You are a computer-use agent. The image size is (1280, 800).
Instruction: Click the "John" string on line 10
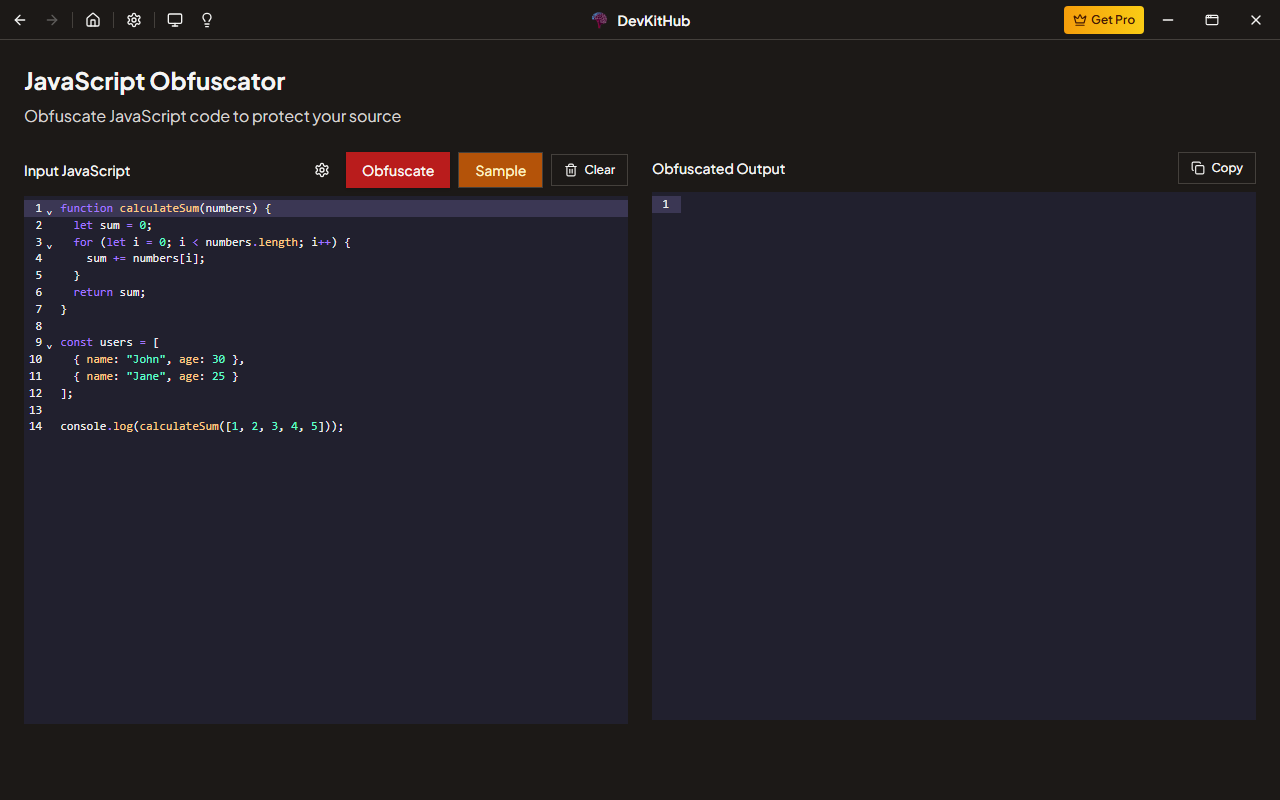coord(146,359)
